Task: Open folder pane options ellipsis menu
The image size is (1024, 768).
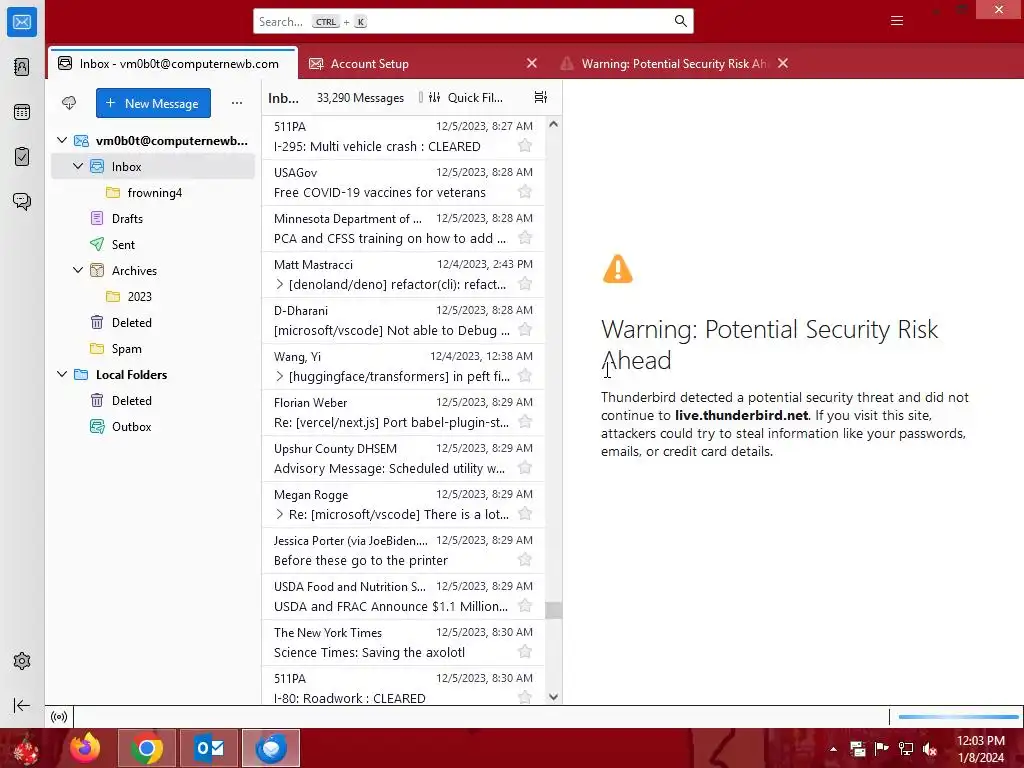Action: (x=237, y=103)
